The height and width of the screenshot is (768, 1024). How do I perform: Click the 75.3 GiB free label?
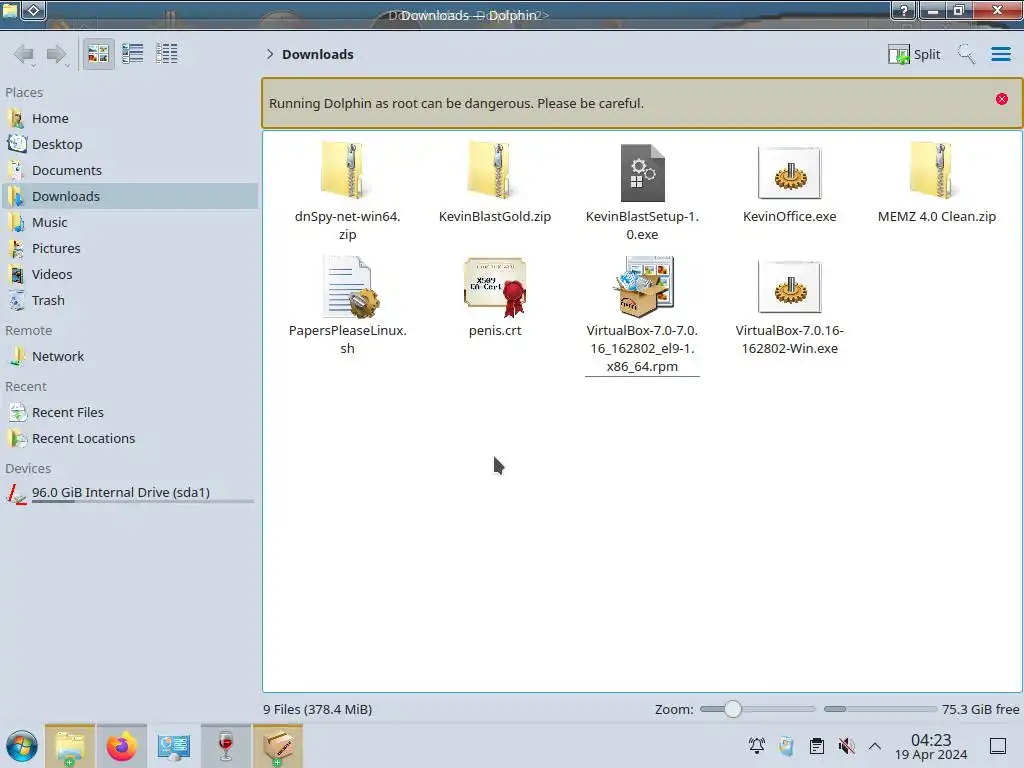[980, 709]
